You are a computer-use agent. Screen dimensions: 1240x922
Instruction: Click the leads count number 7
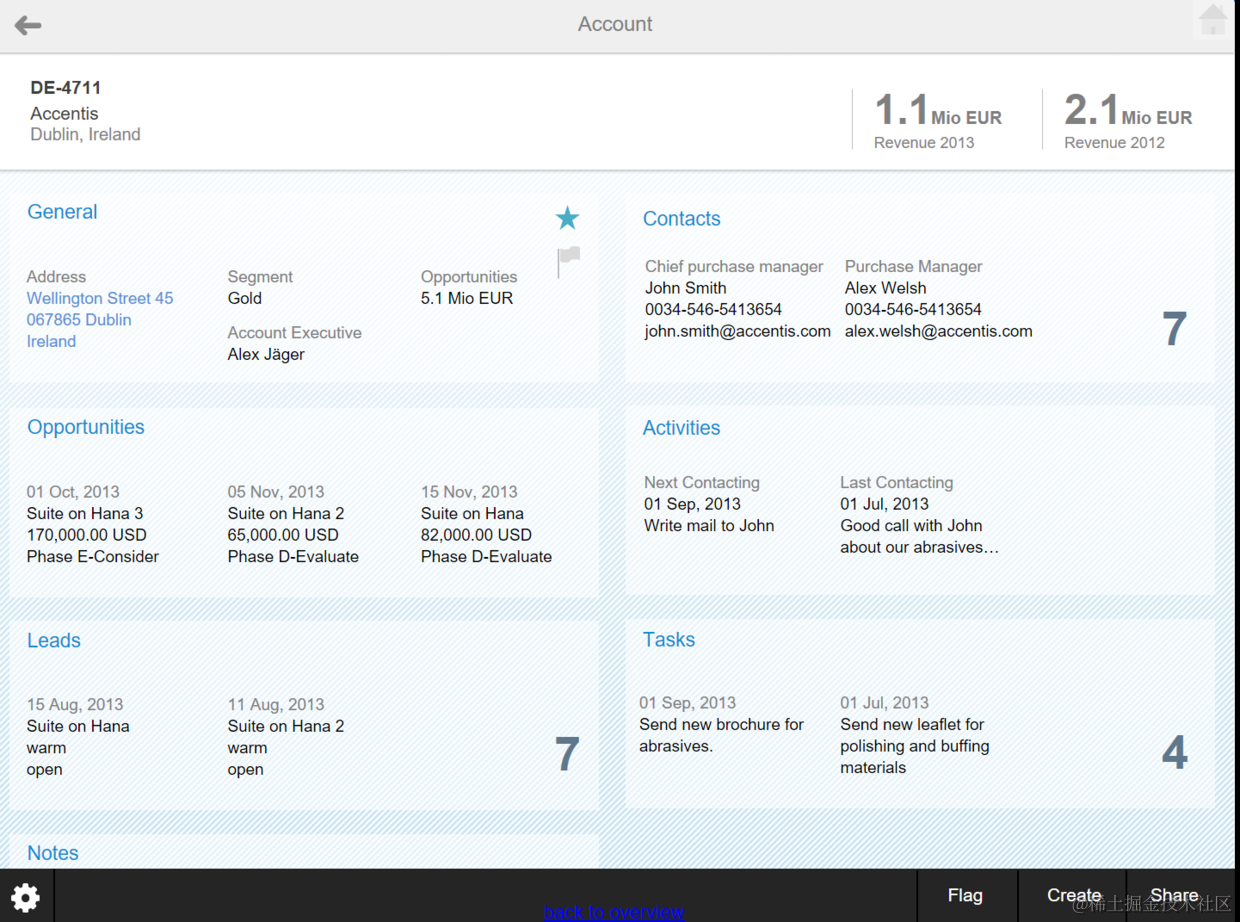[x=567, y=754]
